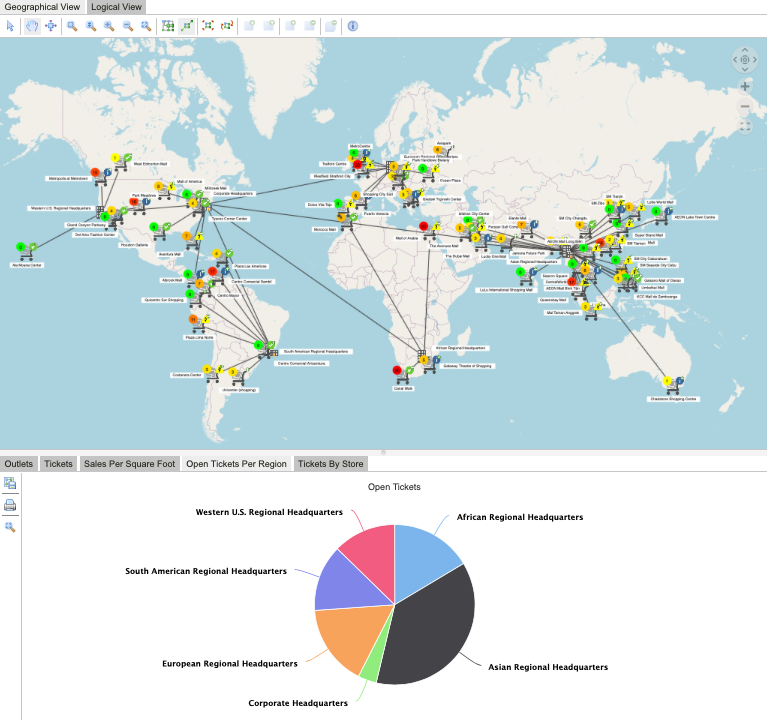The width and height of the screenshot is (767, 720).
Task: Click the blue info icon in toolbar
Action: tap(352, 26)
